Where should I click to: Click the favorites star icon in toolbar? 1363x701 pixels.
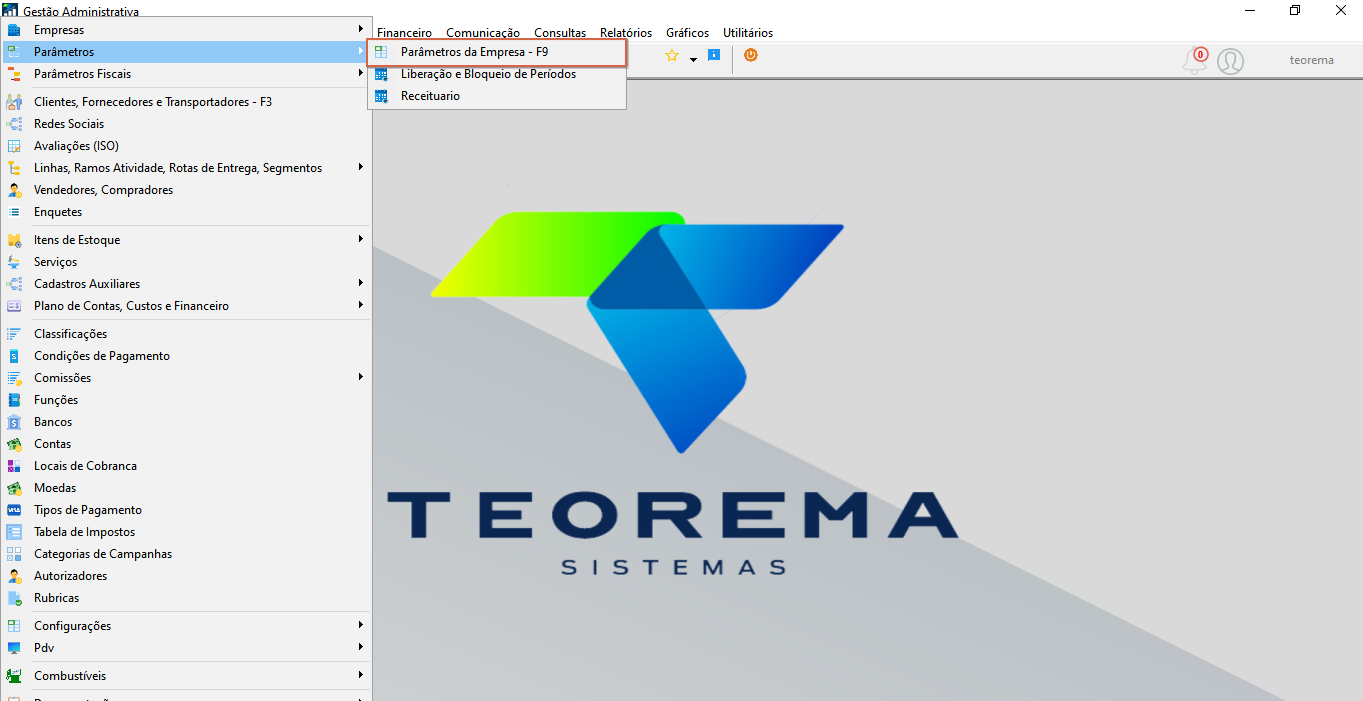pyautogui.click(x=672, y=56)
